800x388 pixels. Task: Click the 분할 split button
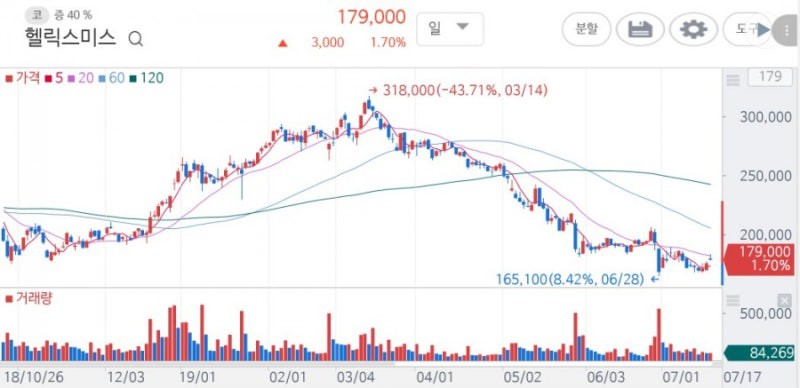586,30
